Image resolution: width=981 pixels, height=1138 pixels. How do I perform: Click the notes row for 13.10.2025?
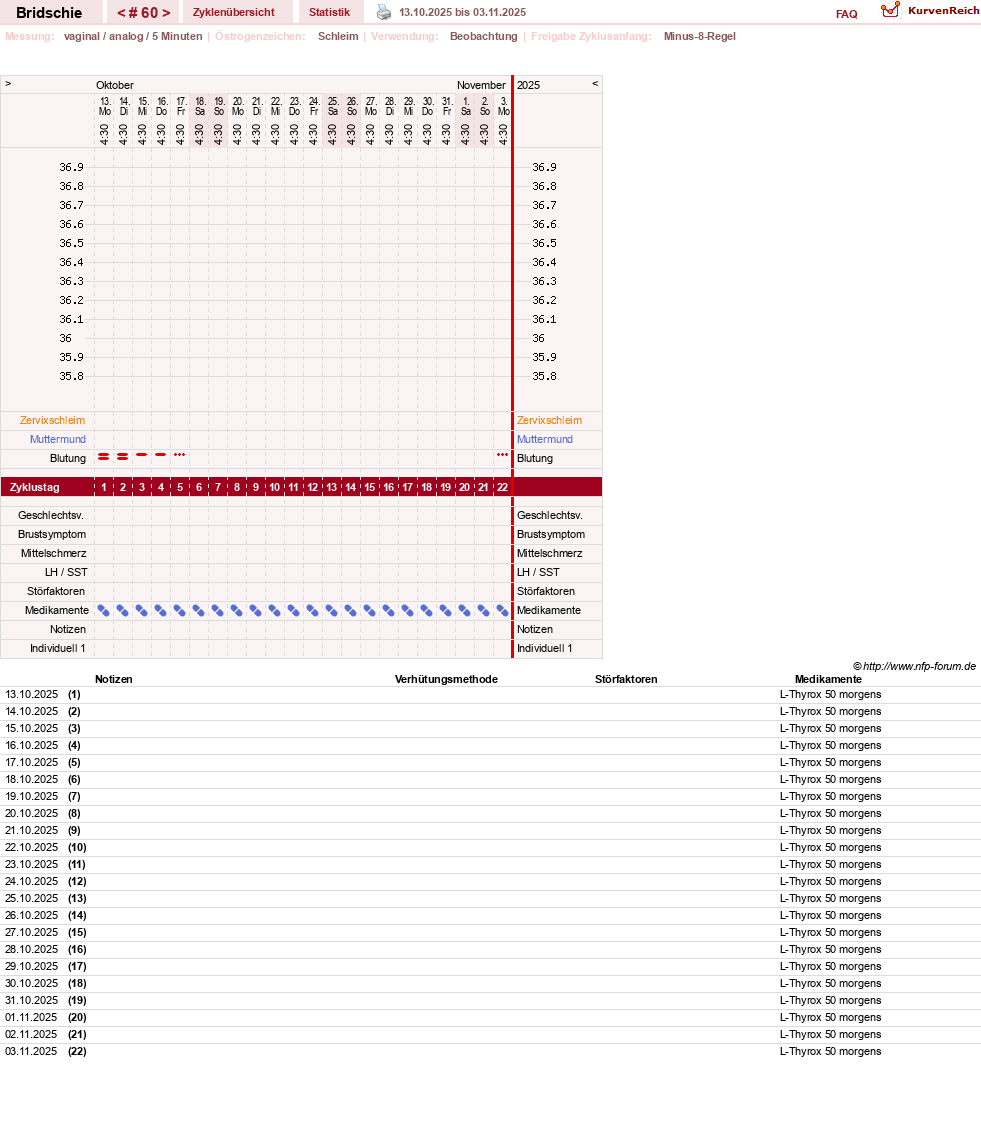(490, 695)
